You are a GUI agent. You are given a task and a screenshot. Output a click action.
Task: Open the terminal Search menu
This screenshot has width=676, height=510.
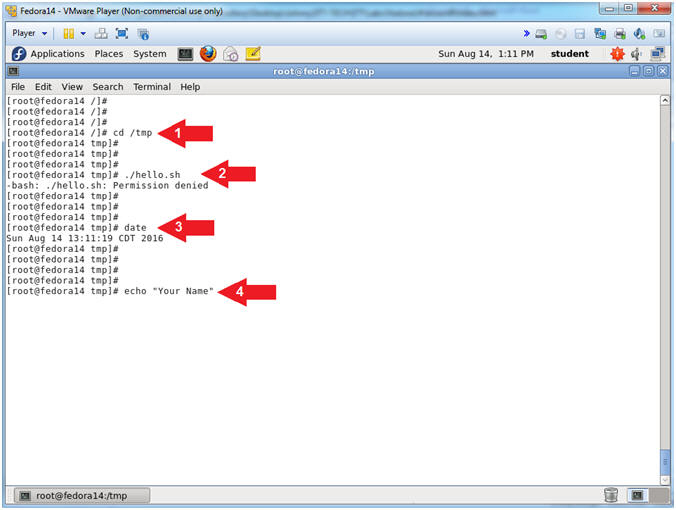pyautogui.click(x=108, y=87)
